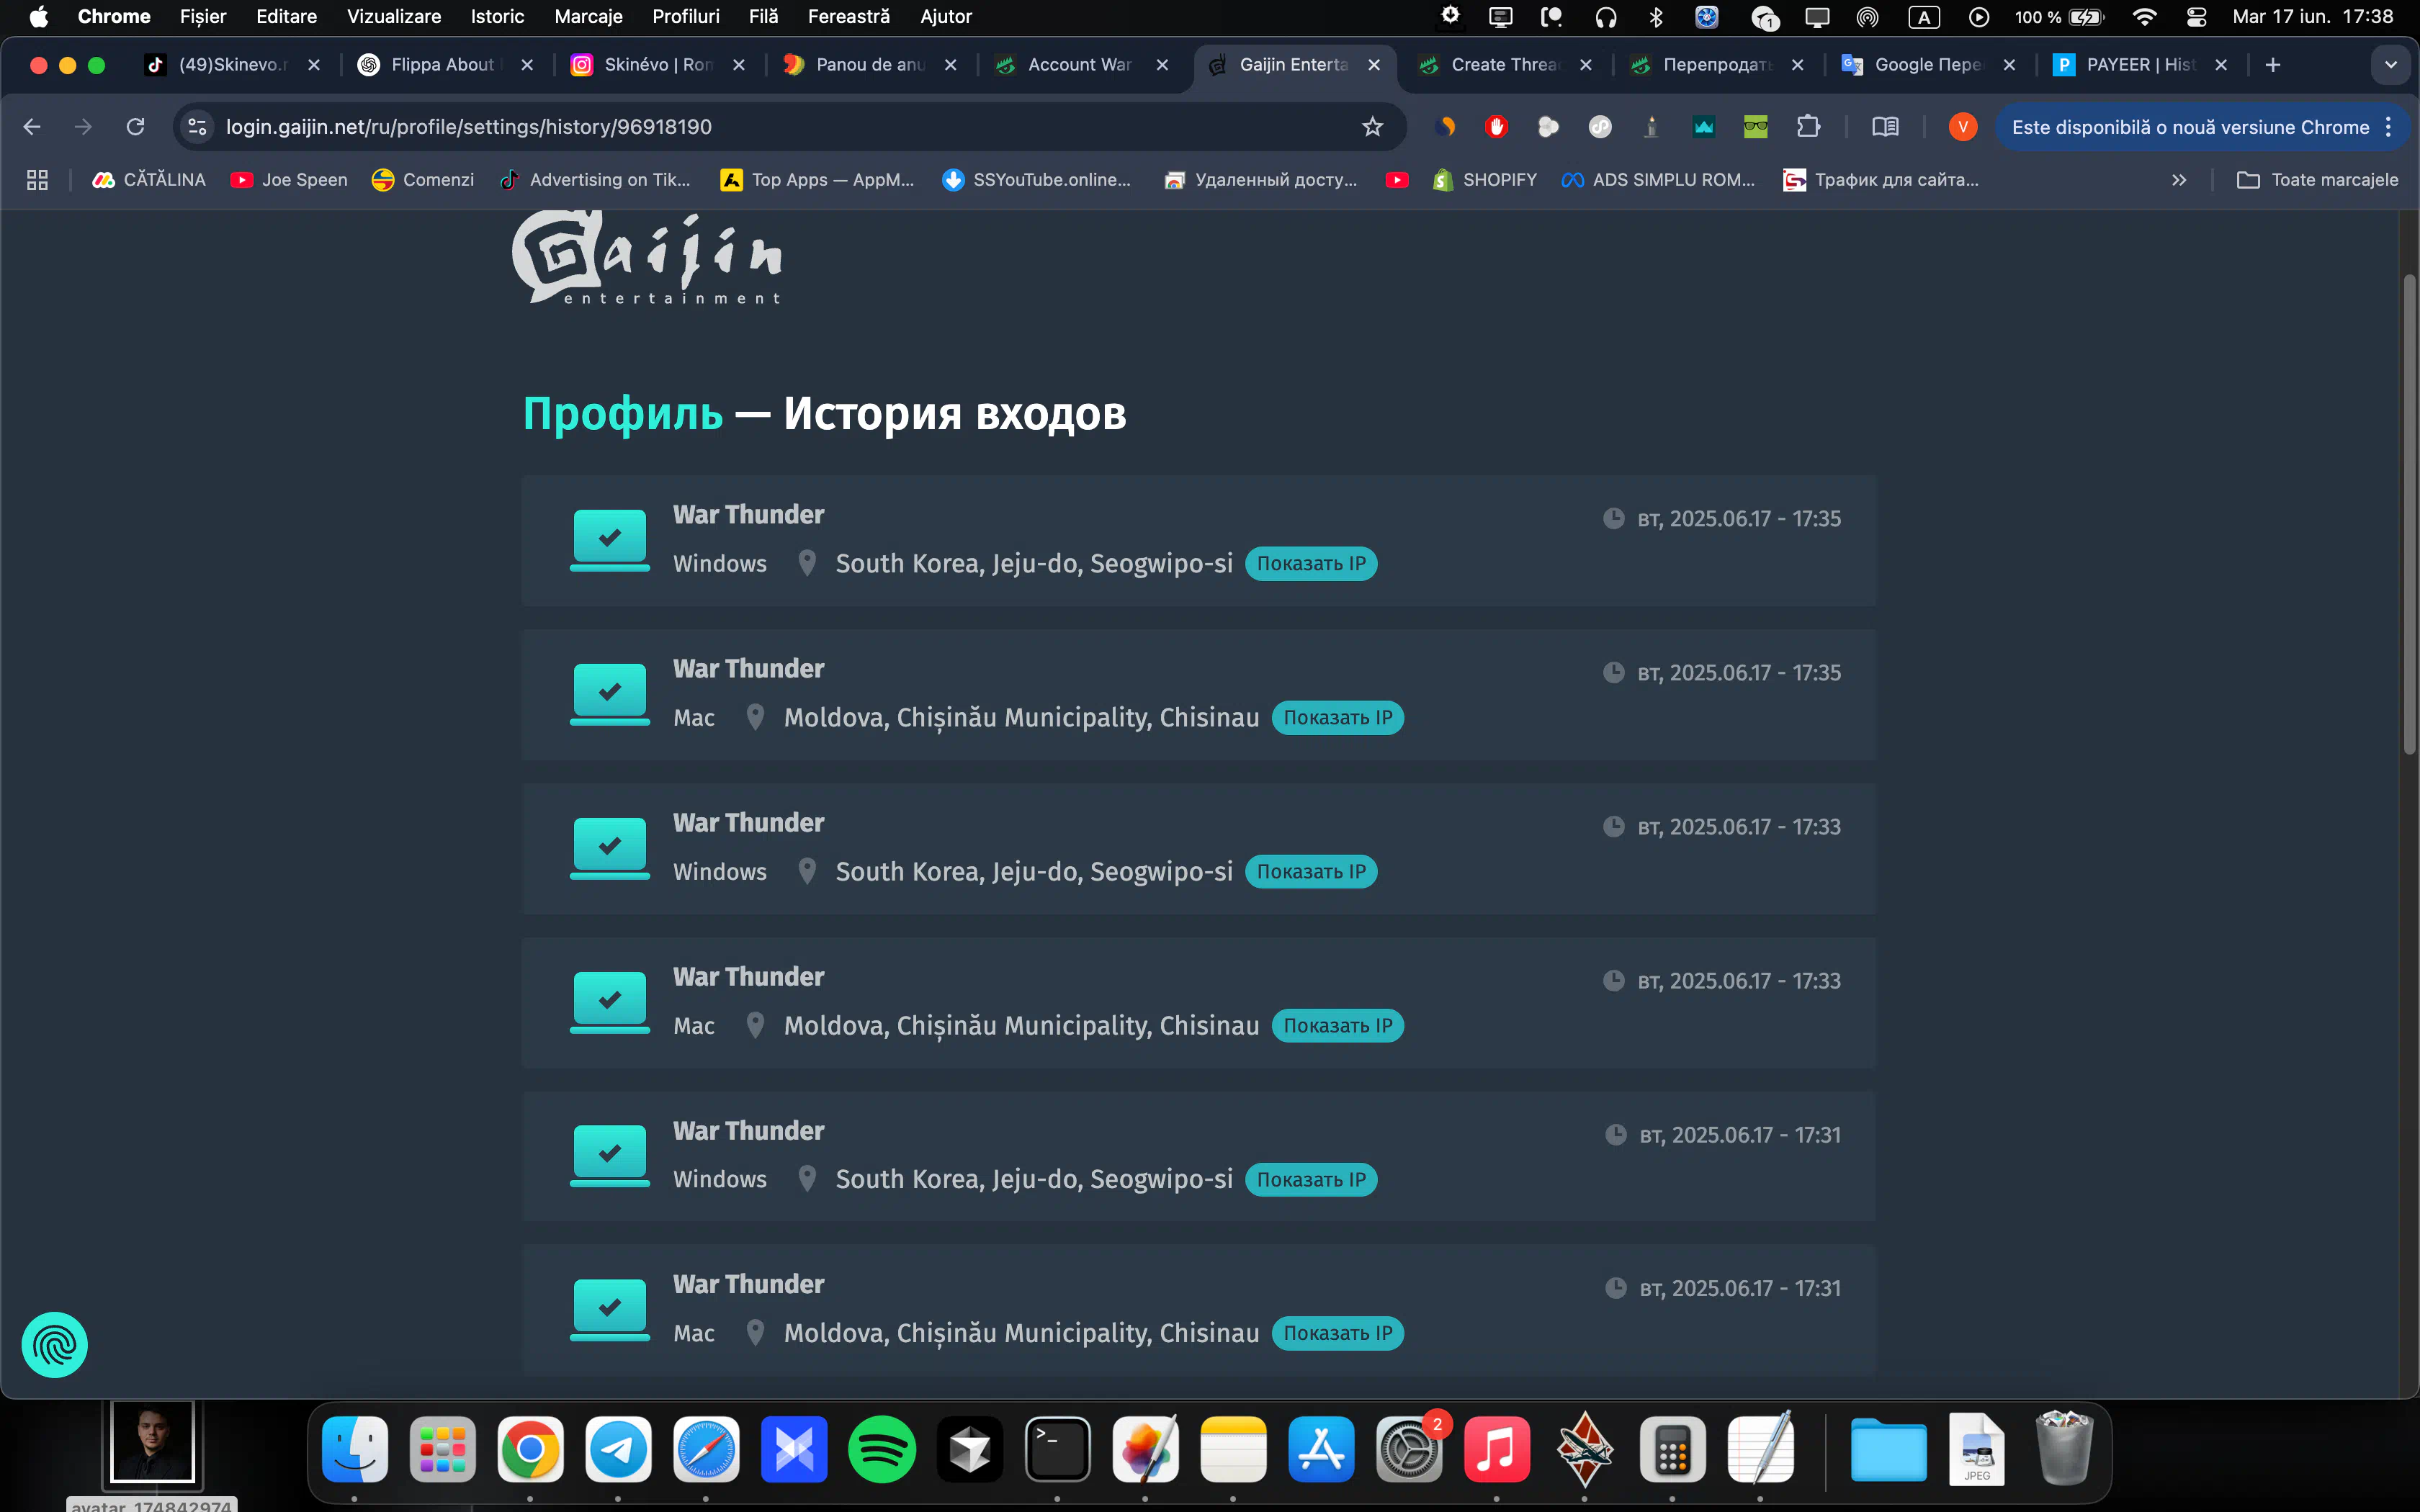Open JPEG file in the dock
Viewport: 2420px width, 1512px height.
(x=1977, y=1449)
